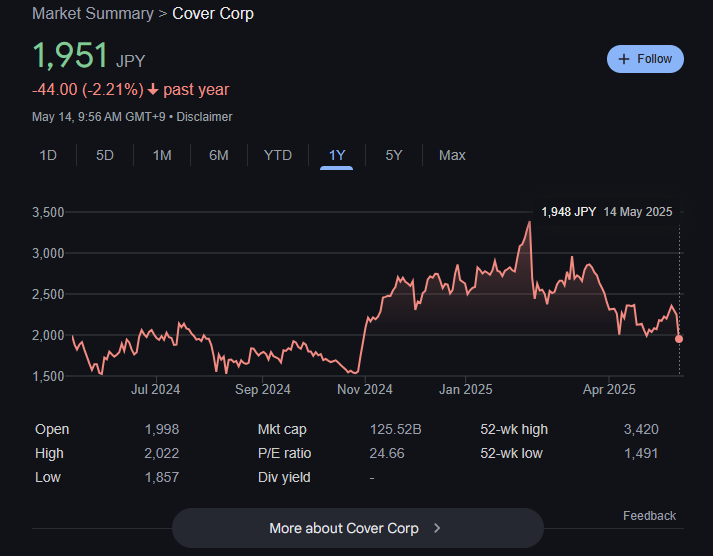Viewport: 713px width, 556px height.
Task: Switch to the 1D chart range
Action: pyautogui.click(x=48, y=155)
